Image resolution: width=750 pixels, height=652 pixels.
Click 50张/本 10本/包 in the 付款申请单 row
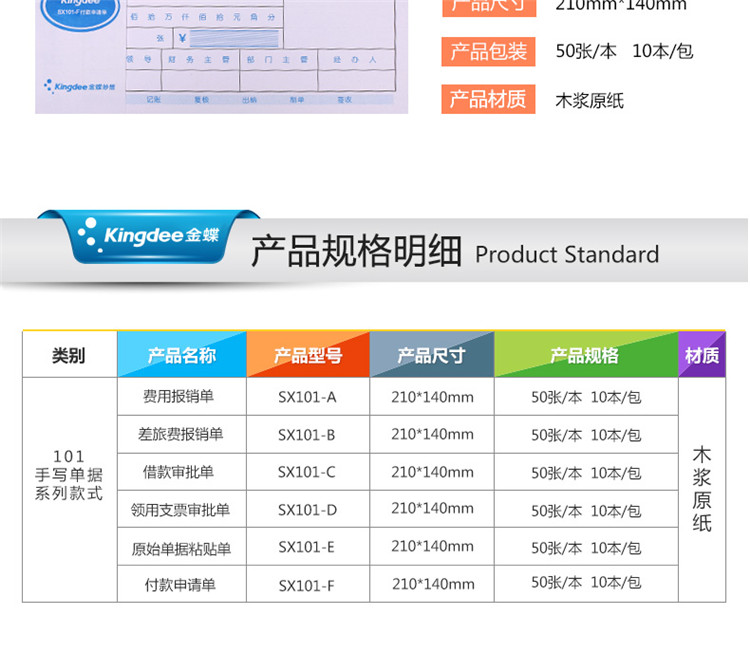586,582
